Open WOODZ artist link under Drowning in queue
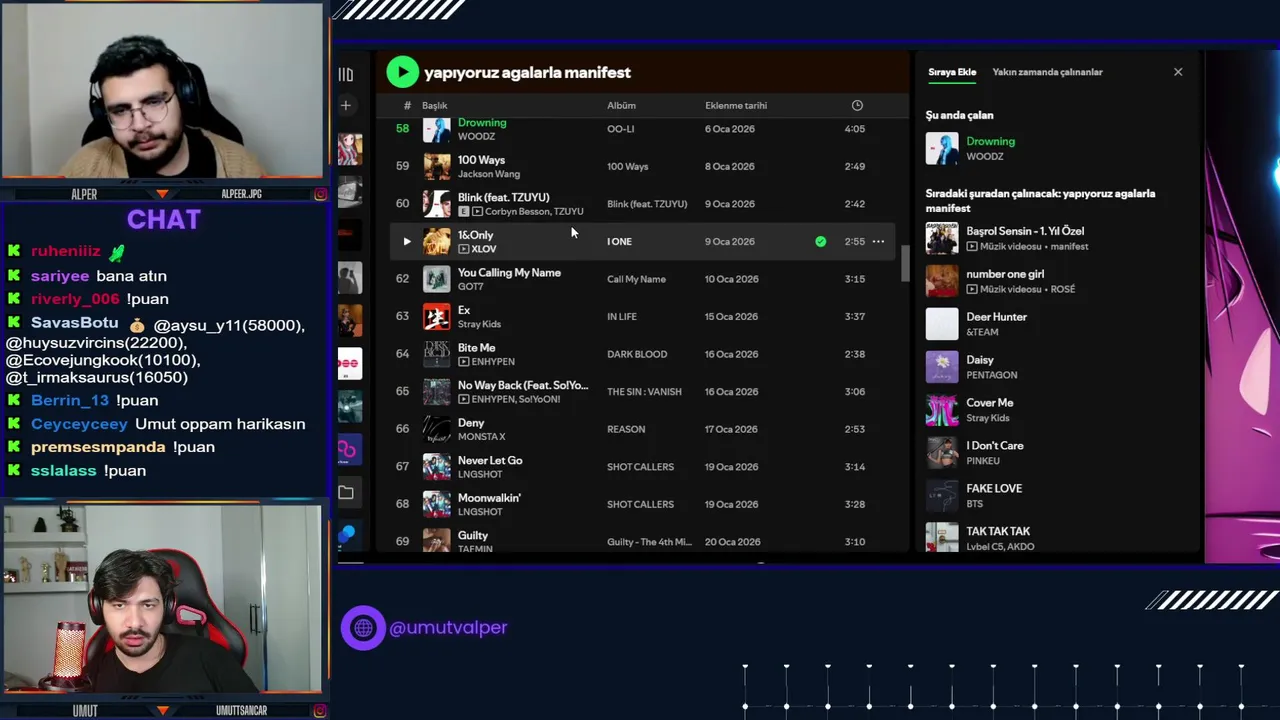This screenshot has width=1280, height=720. [x=985, y=156]
